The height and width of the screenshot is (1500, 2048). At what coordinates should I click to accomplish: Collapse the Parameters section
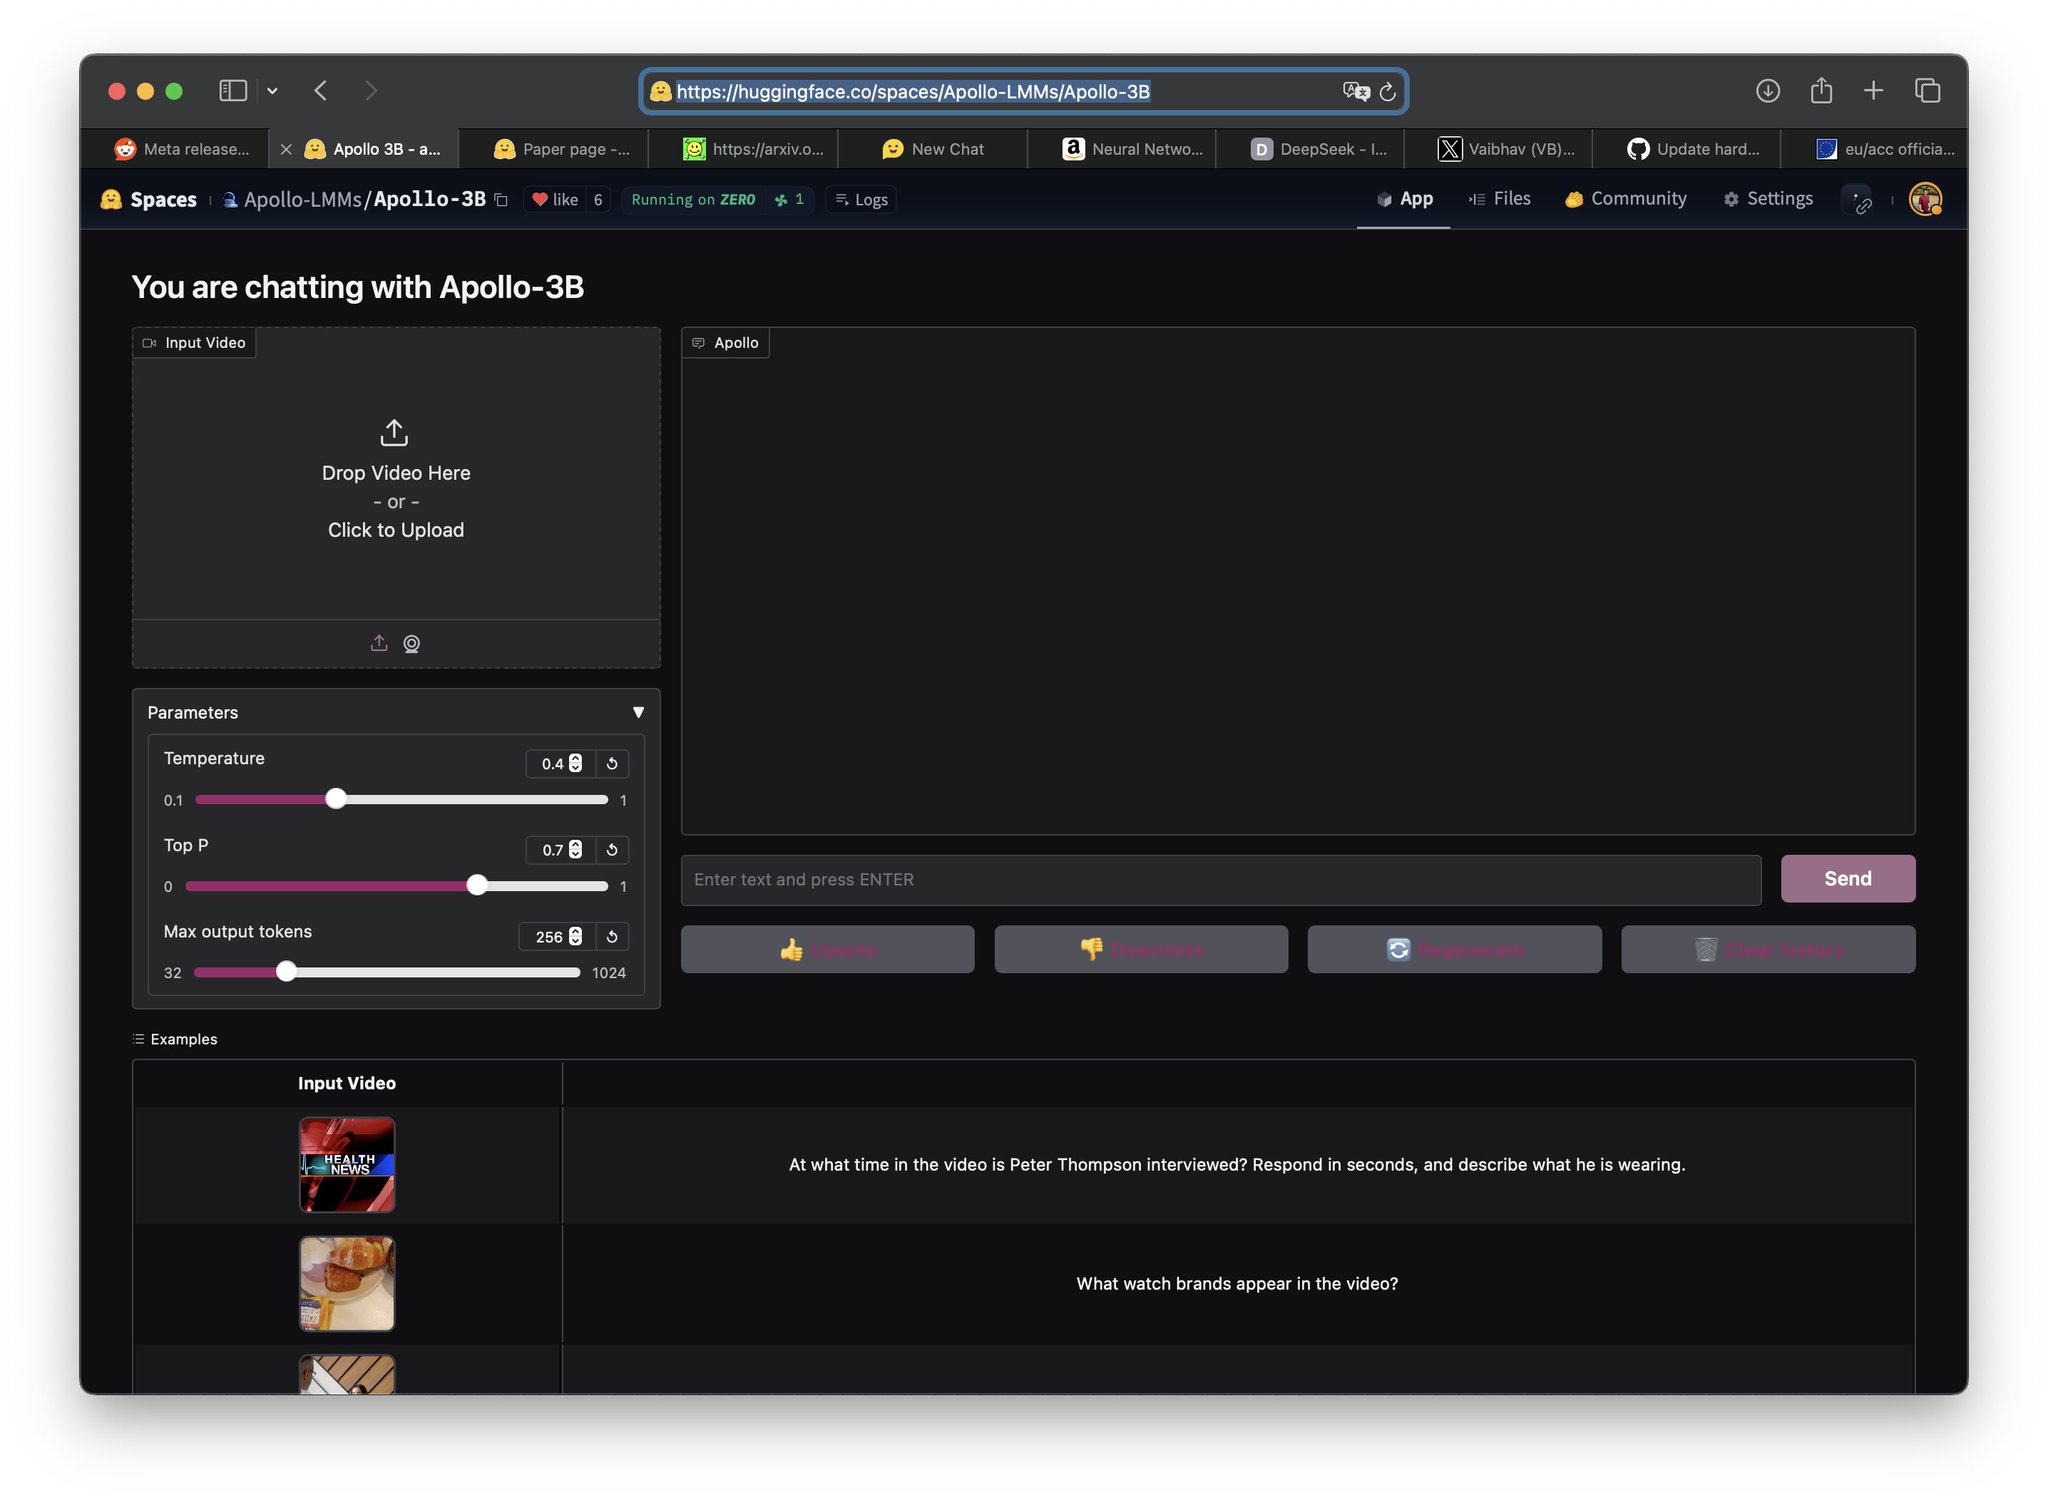tap(638, 712)
